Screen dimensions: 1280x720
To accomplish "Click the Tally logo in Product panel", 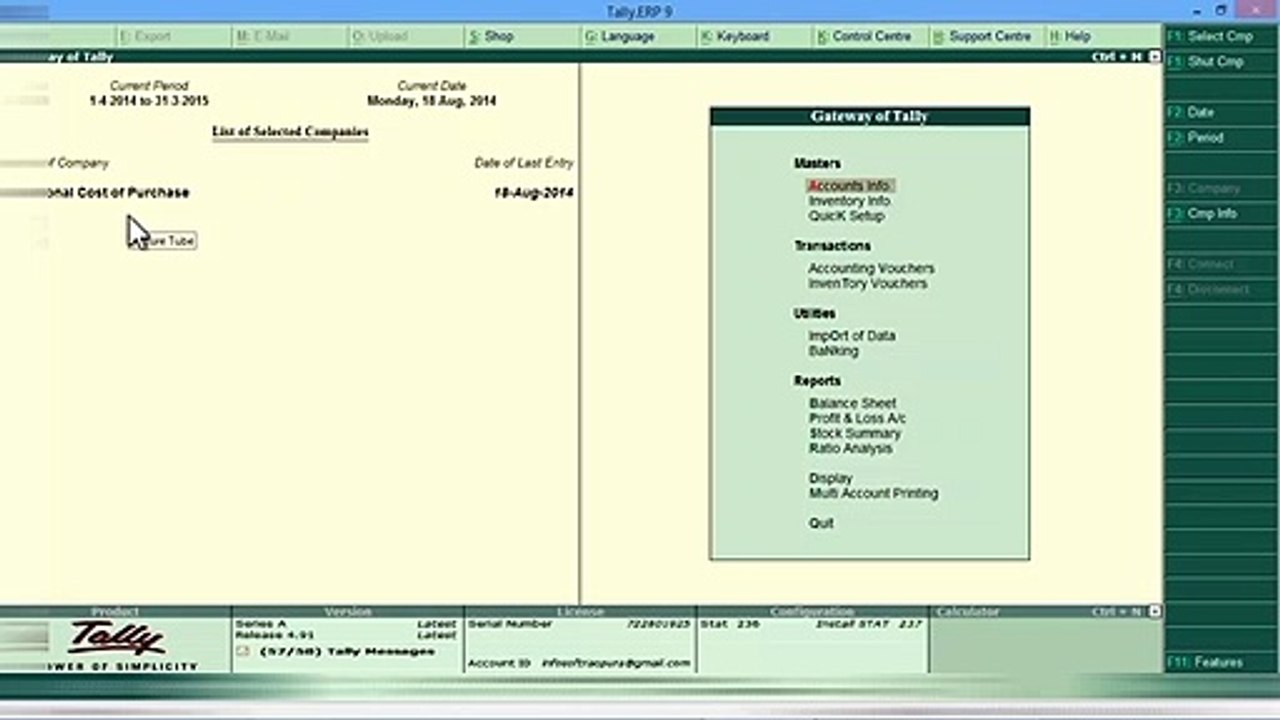I will pyautogui.click(x=117, y=637).
